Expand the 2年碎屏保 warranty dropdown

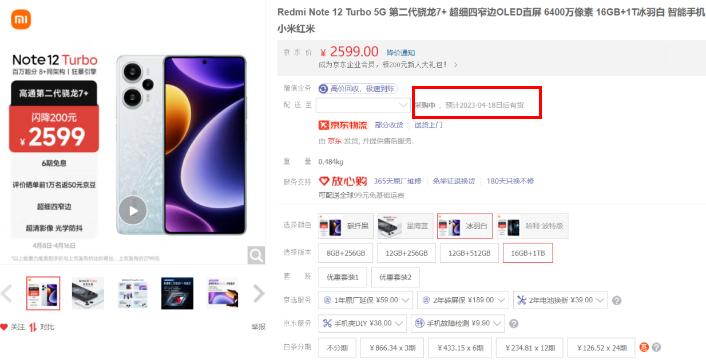463,300
